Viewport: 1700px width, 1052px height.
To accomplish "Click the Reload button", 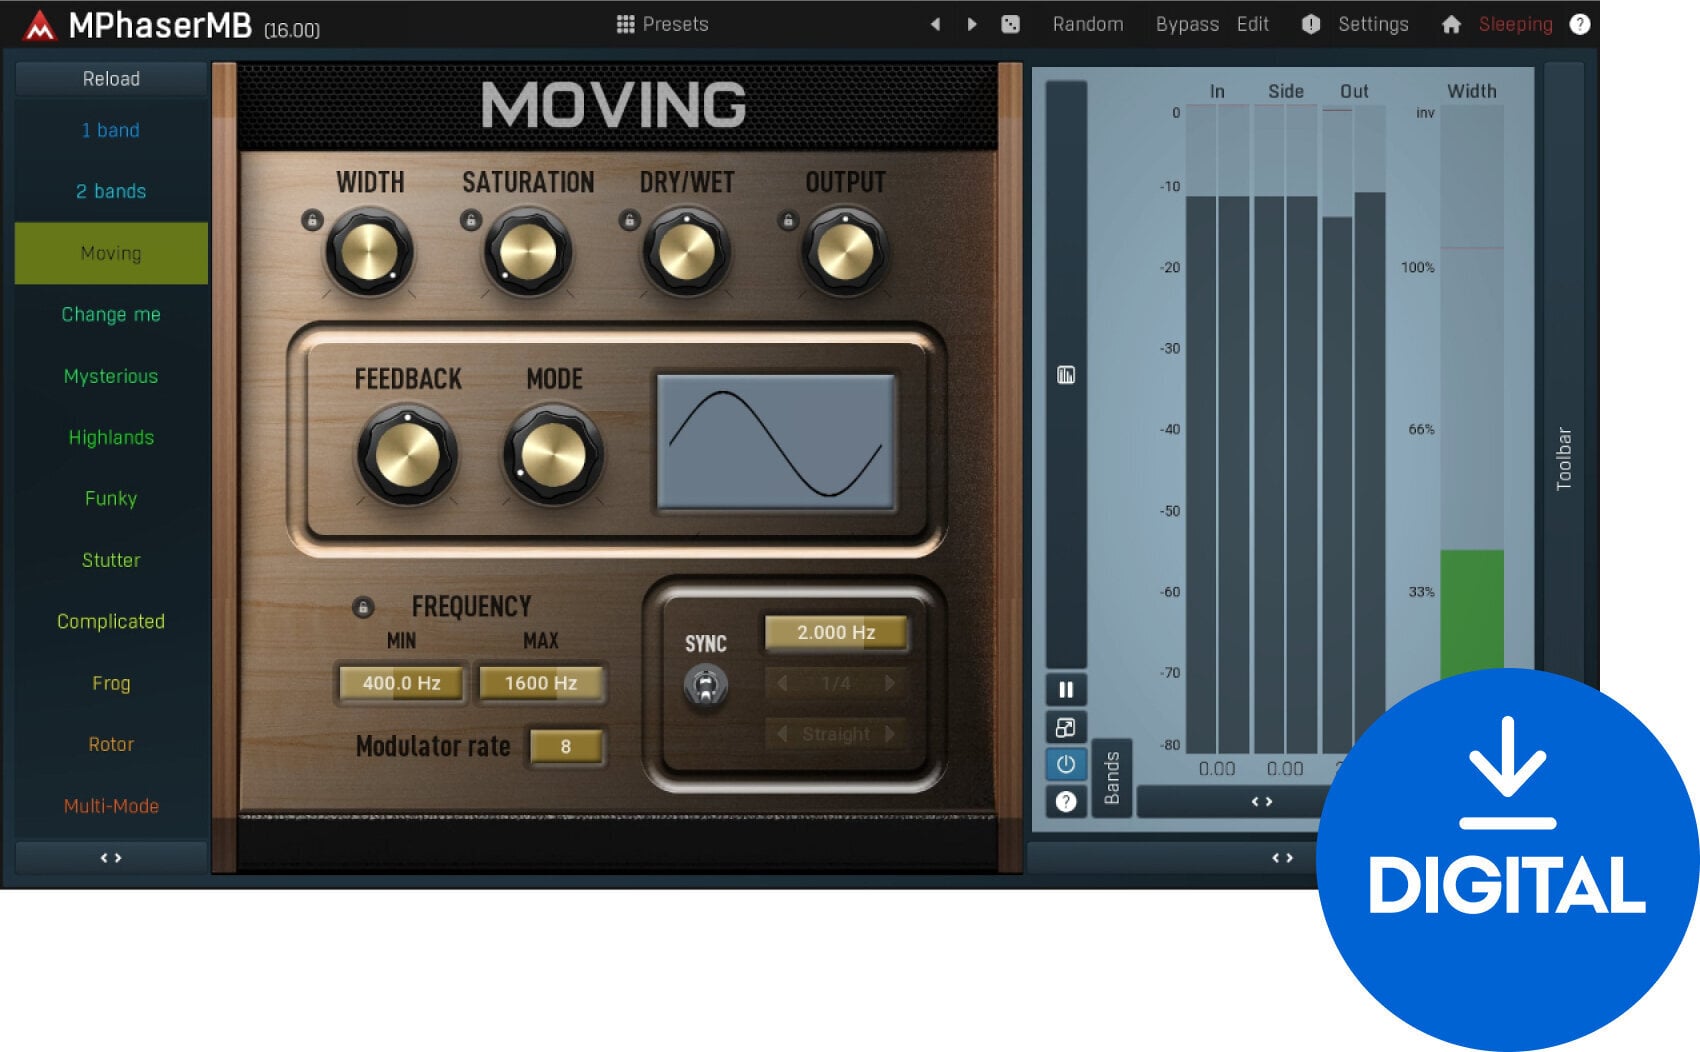I will pyautogui.click(x=110, y=78).
